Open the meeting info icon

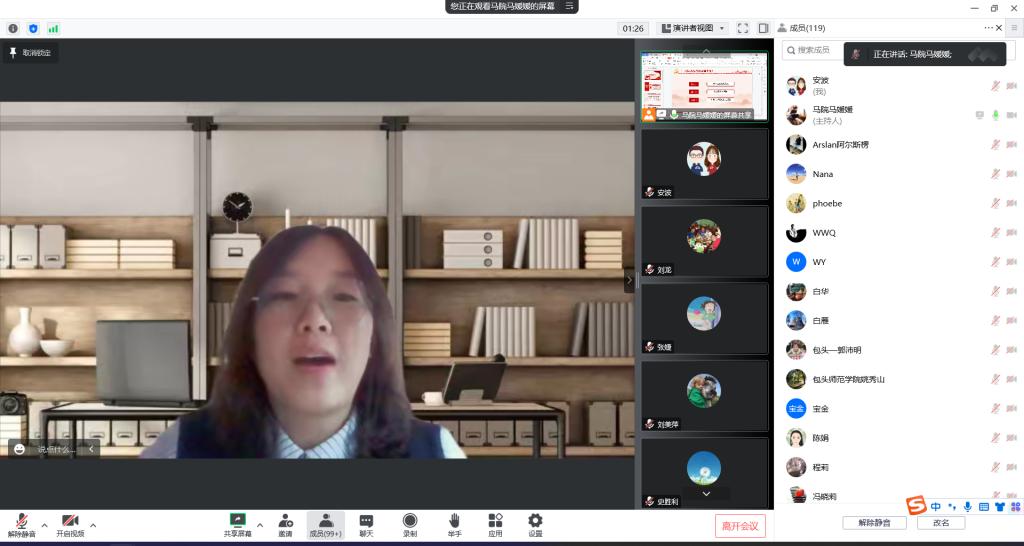click(13, 29)
